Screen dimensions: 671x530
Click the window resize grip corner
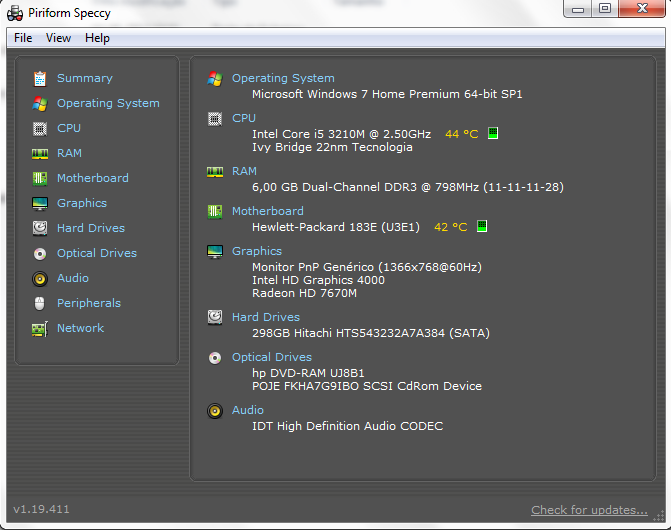tap(659, 516)
